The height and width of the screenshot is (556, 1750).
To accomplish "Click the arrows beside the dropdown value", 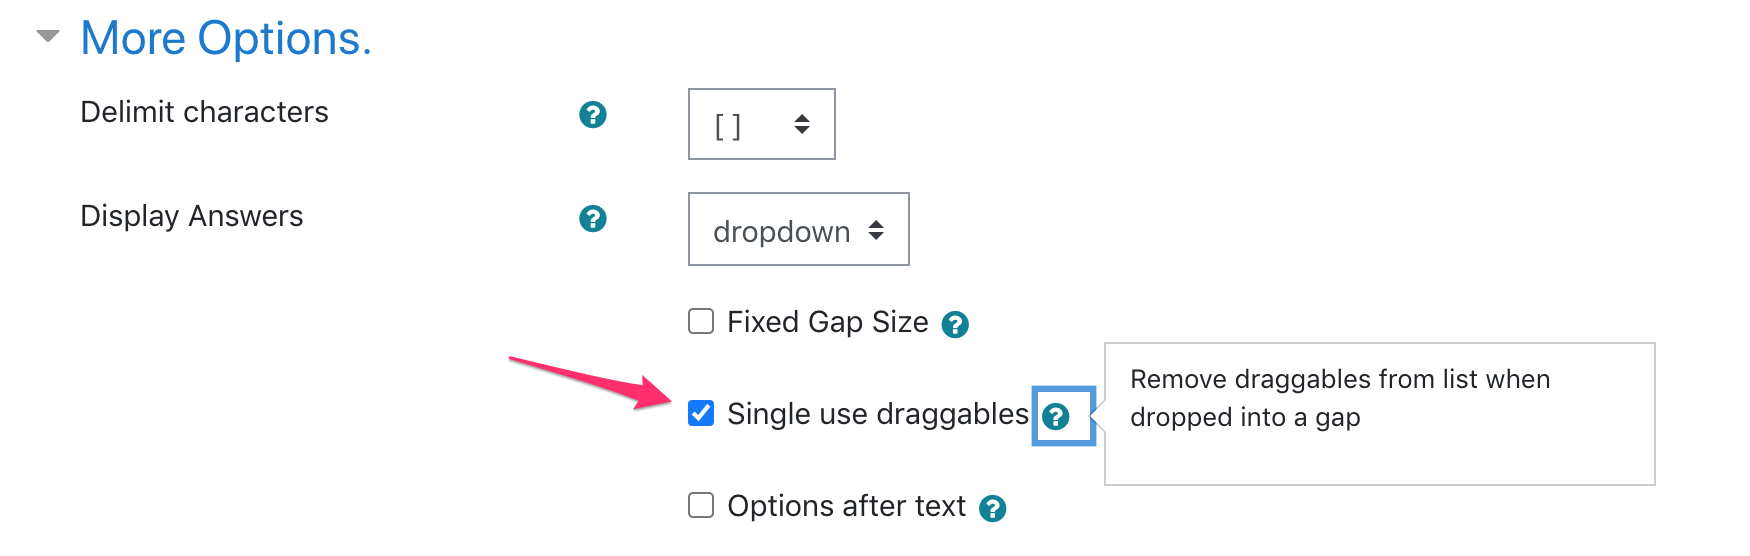I will [876, 230].
